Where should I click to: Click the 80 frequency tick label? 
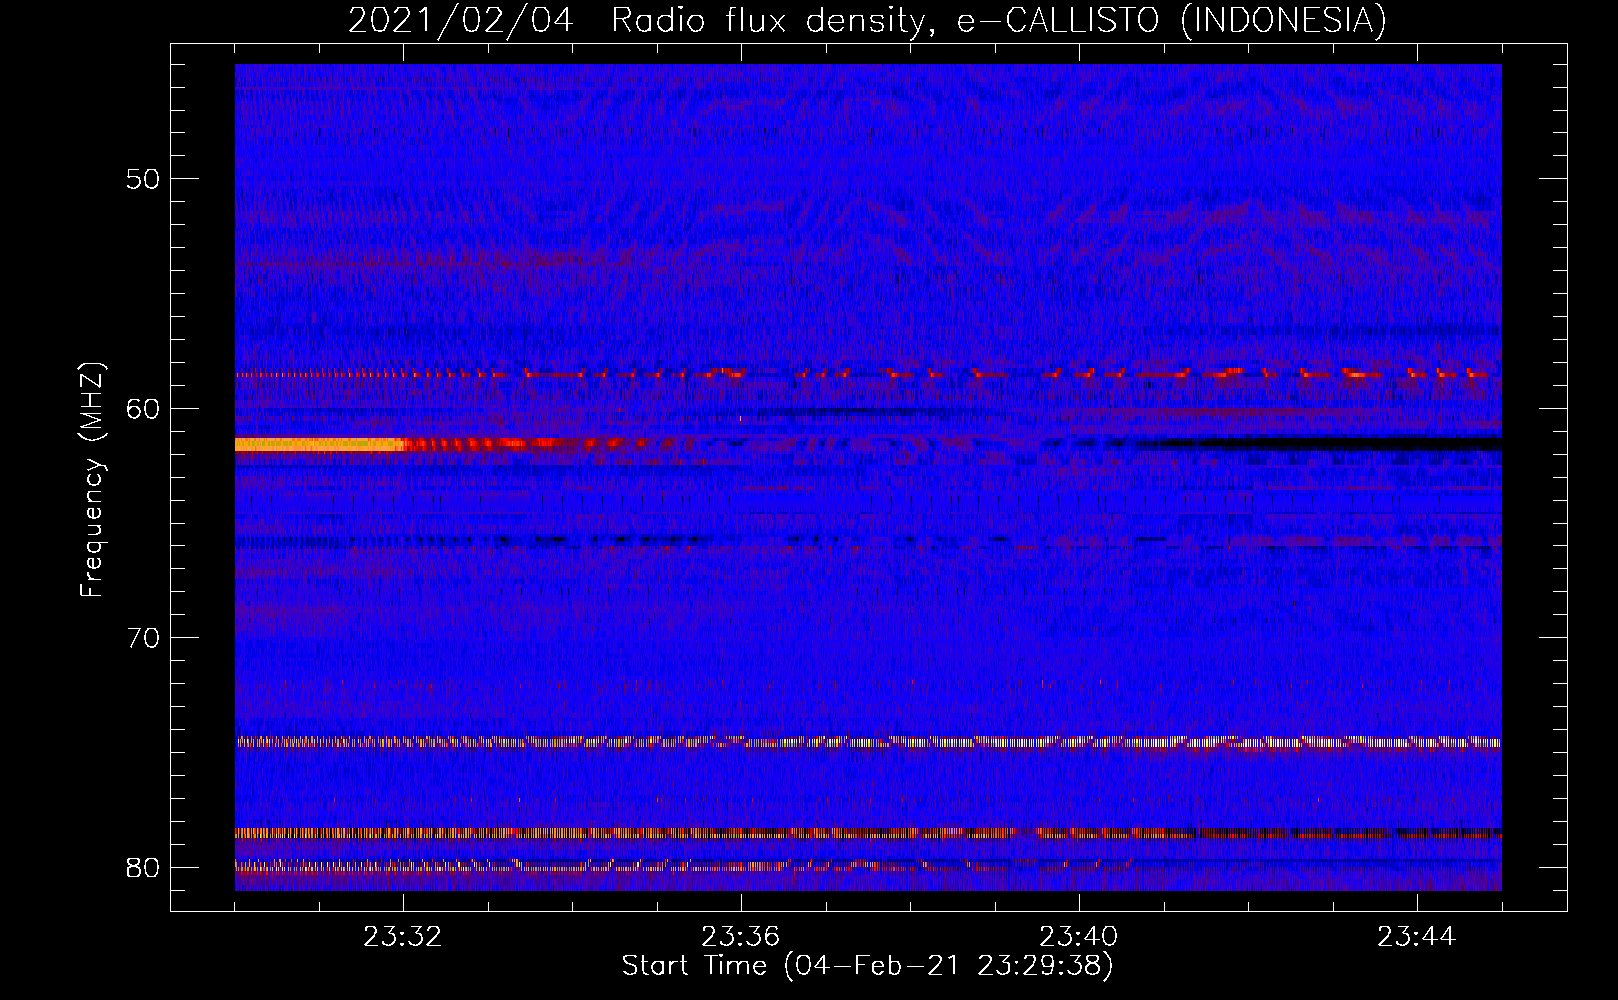[143, 867]
